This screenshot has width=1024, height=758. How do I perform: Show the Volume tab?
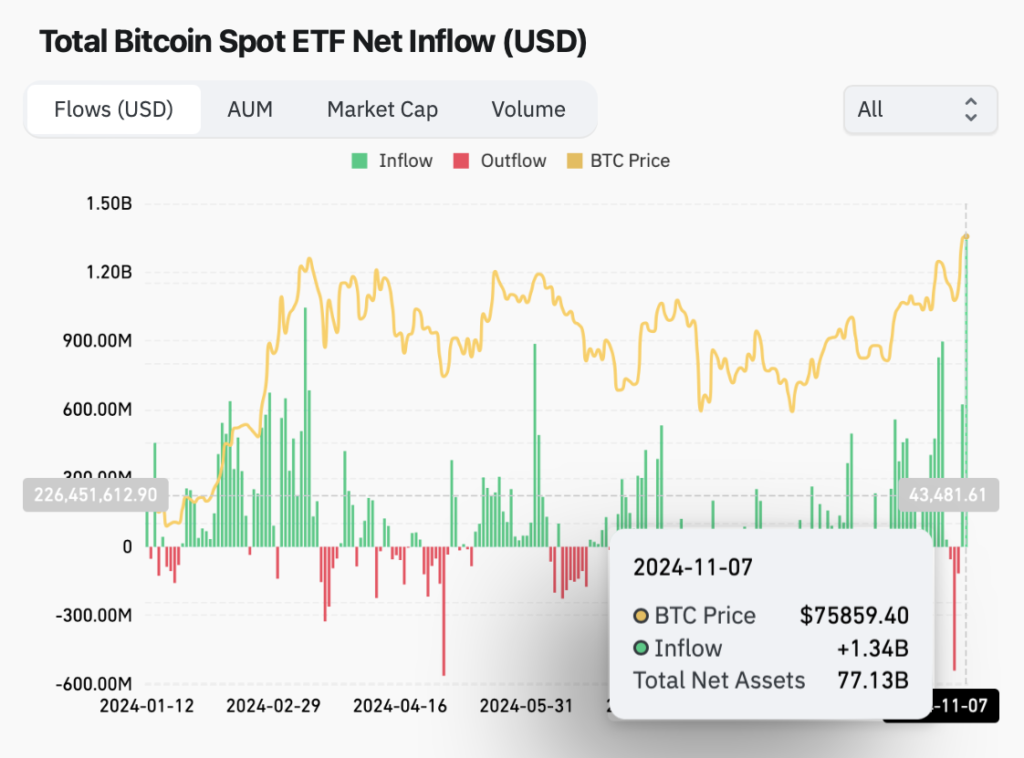pos(528,109)
